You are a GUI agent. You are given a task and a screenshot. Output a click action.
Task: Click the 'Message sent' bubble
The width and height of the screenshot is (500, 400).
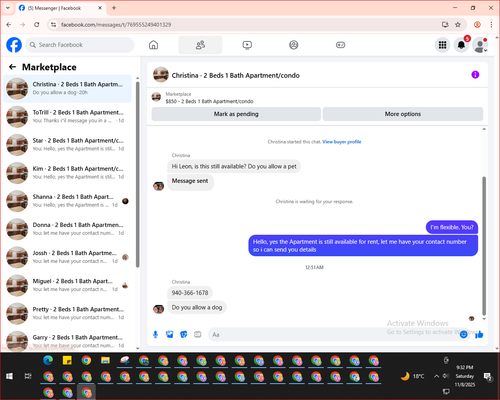coord(190,182)
